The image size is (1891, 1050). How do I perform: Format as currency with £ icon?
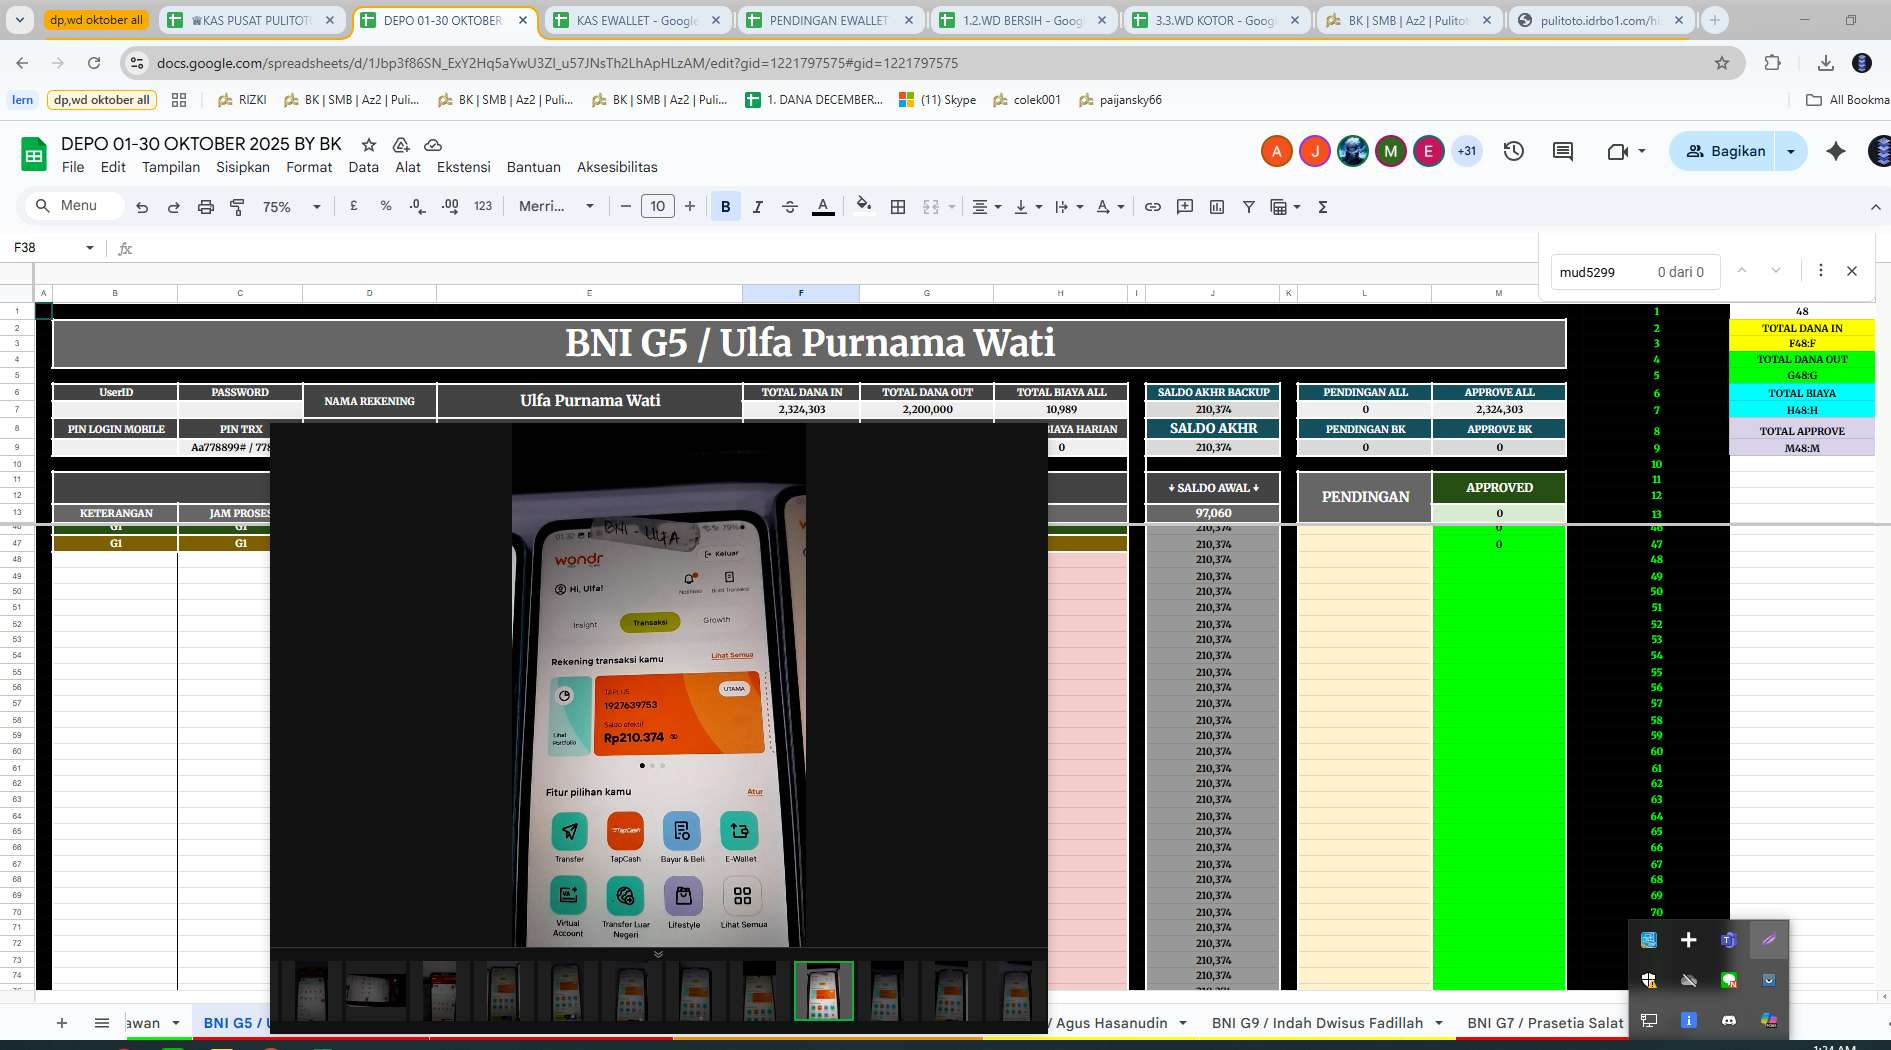coord(353,206)
